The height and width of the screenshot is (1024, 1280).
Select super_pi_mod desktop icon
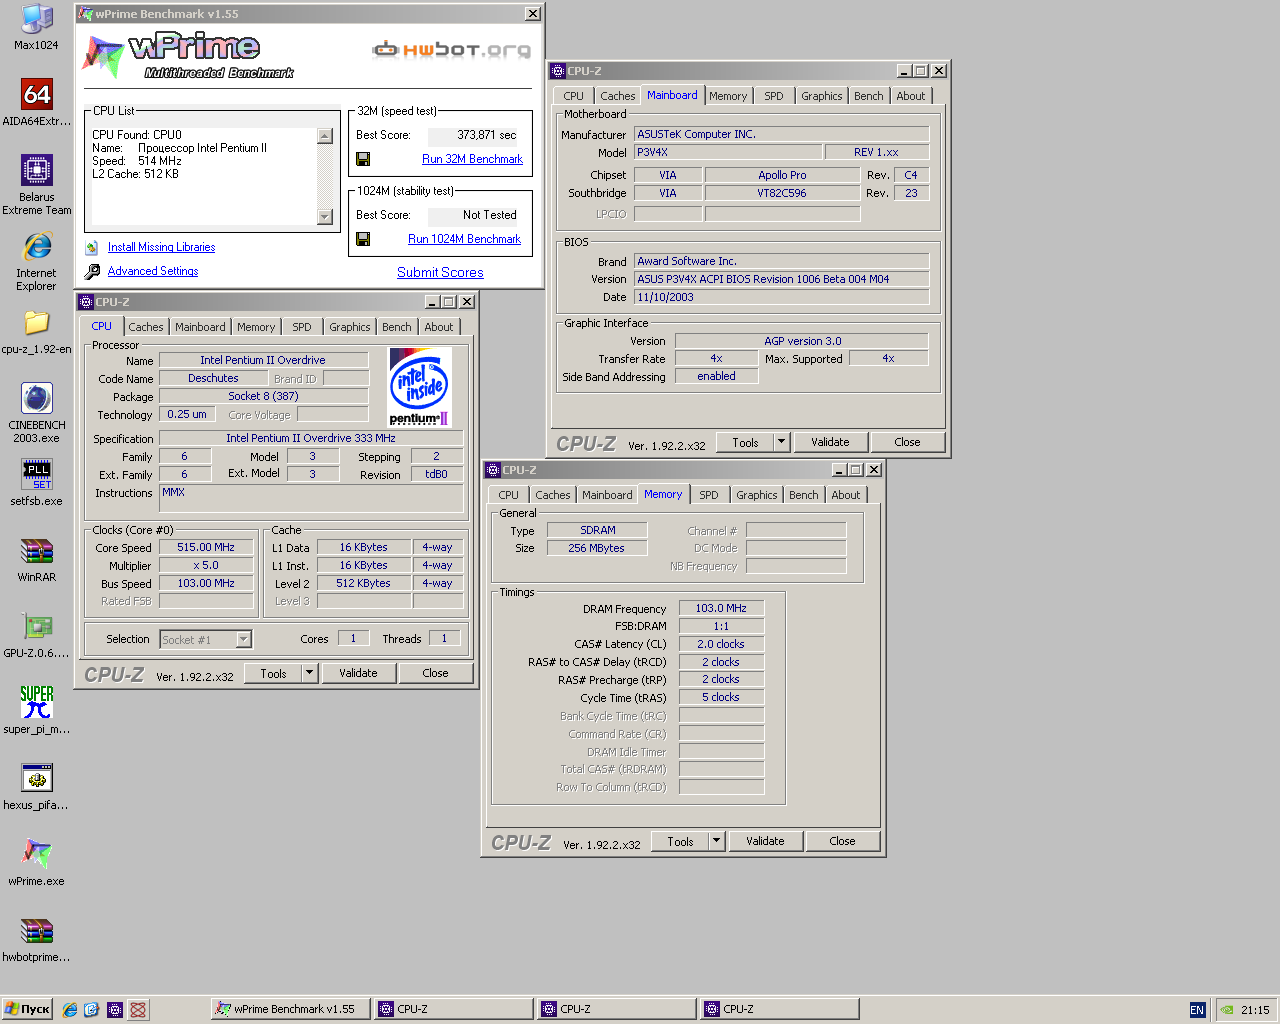pyautogui.click(x=36, y=711)
